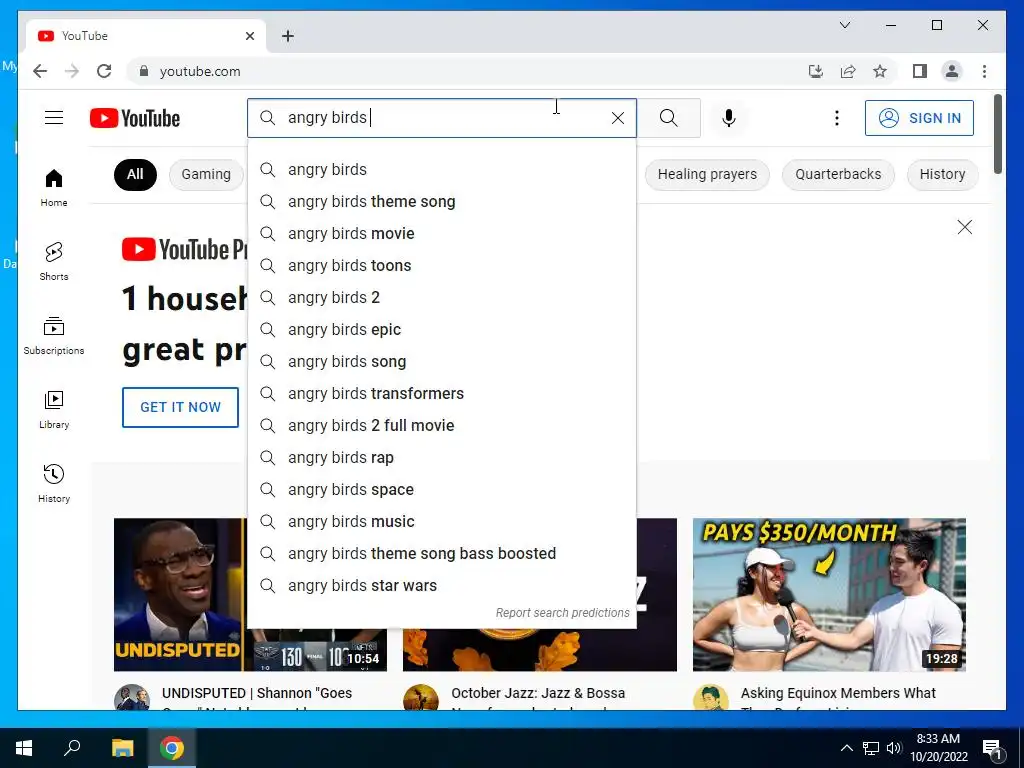Choose suggestion "angry birds transformers"
This screenshot has width=1024, height=768.
(x=442, y=394)
